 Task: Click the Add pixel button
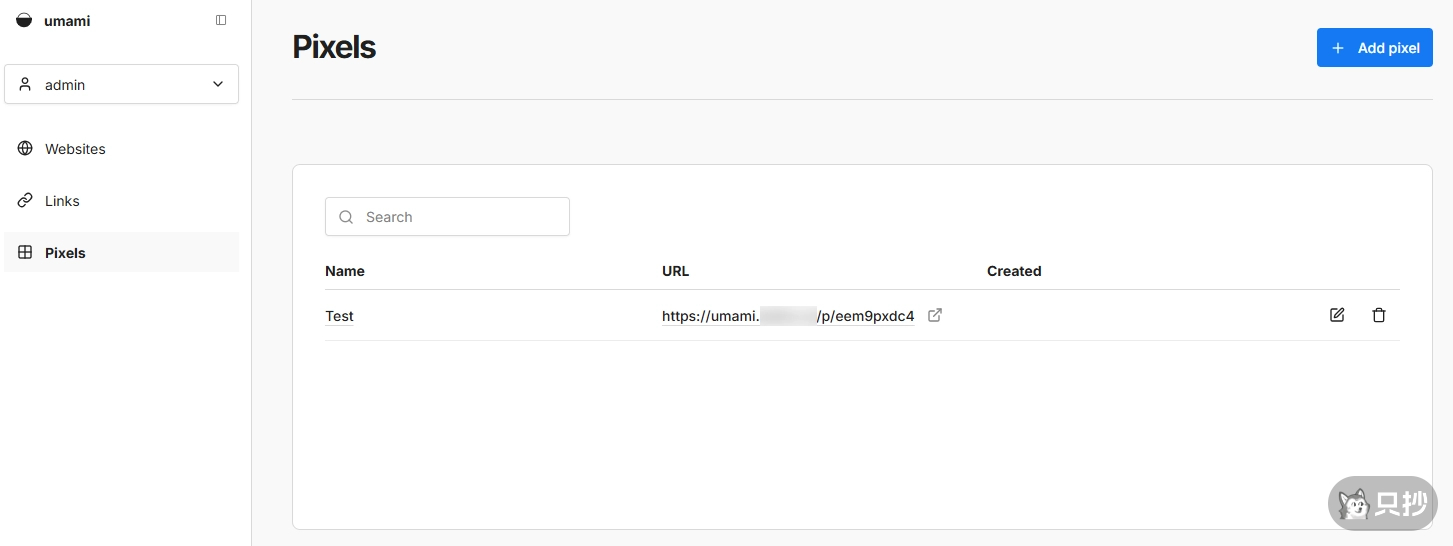(1374, 48)
